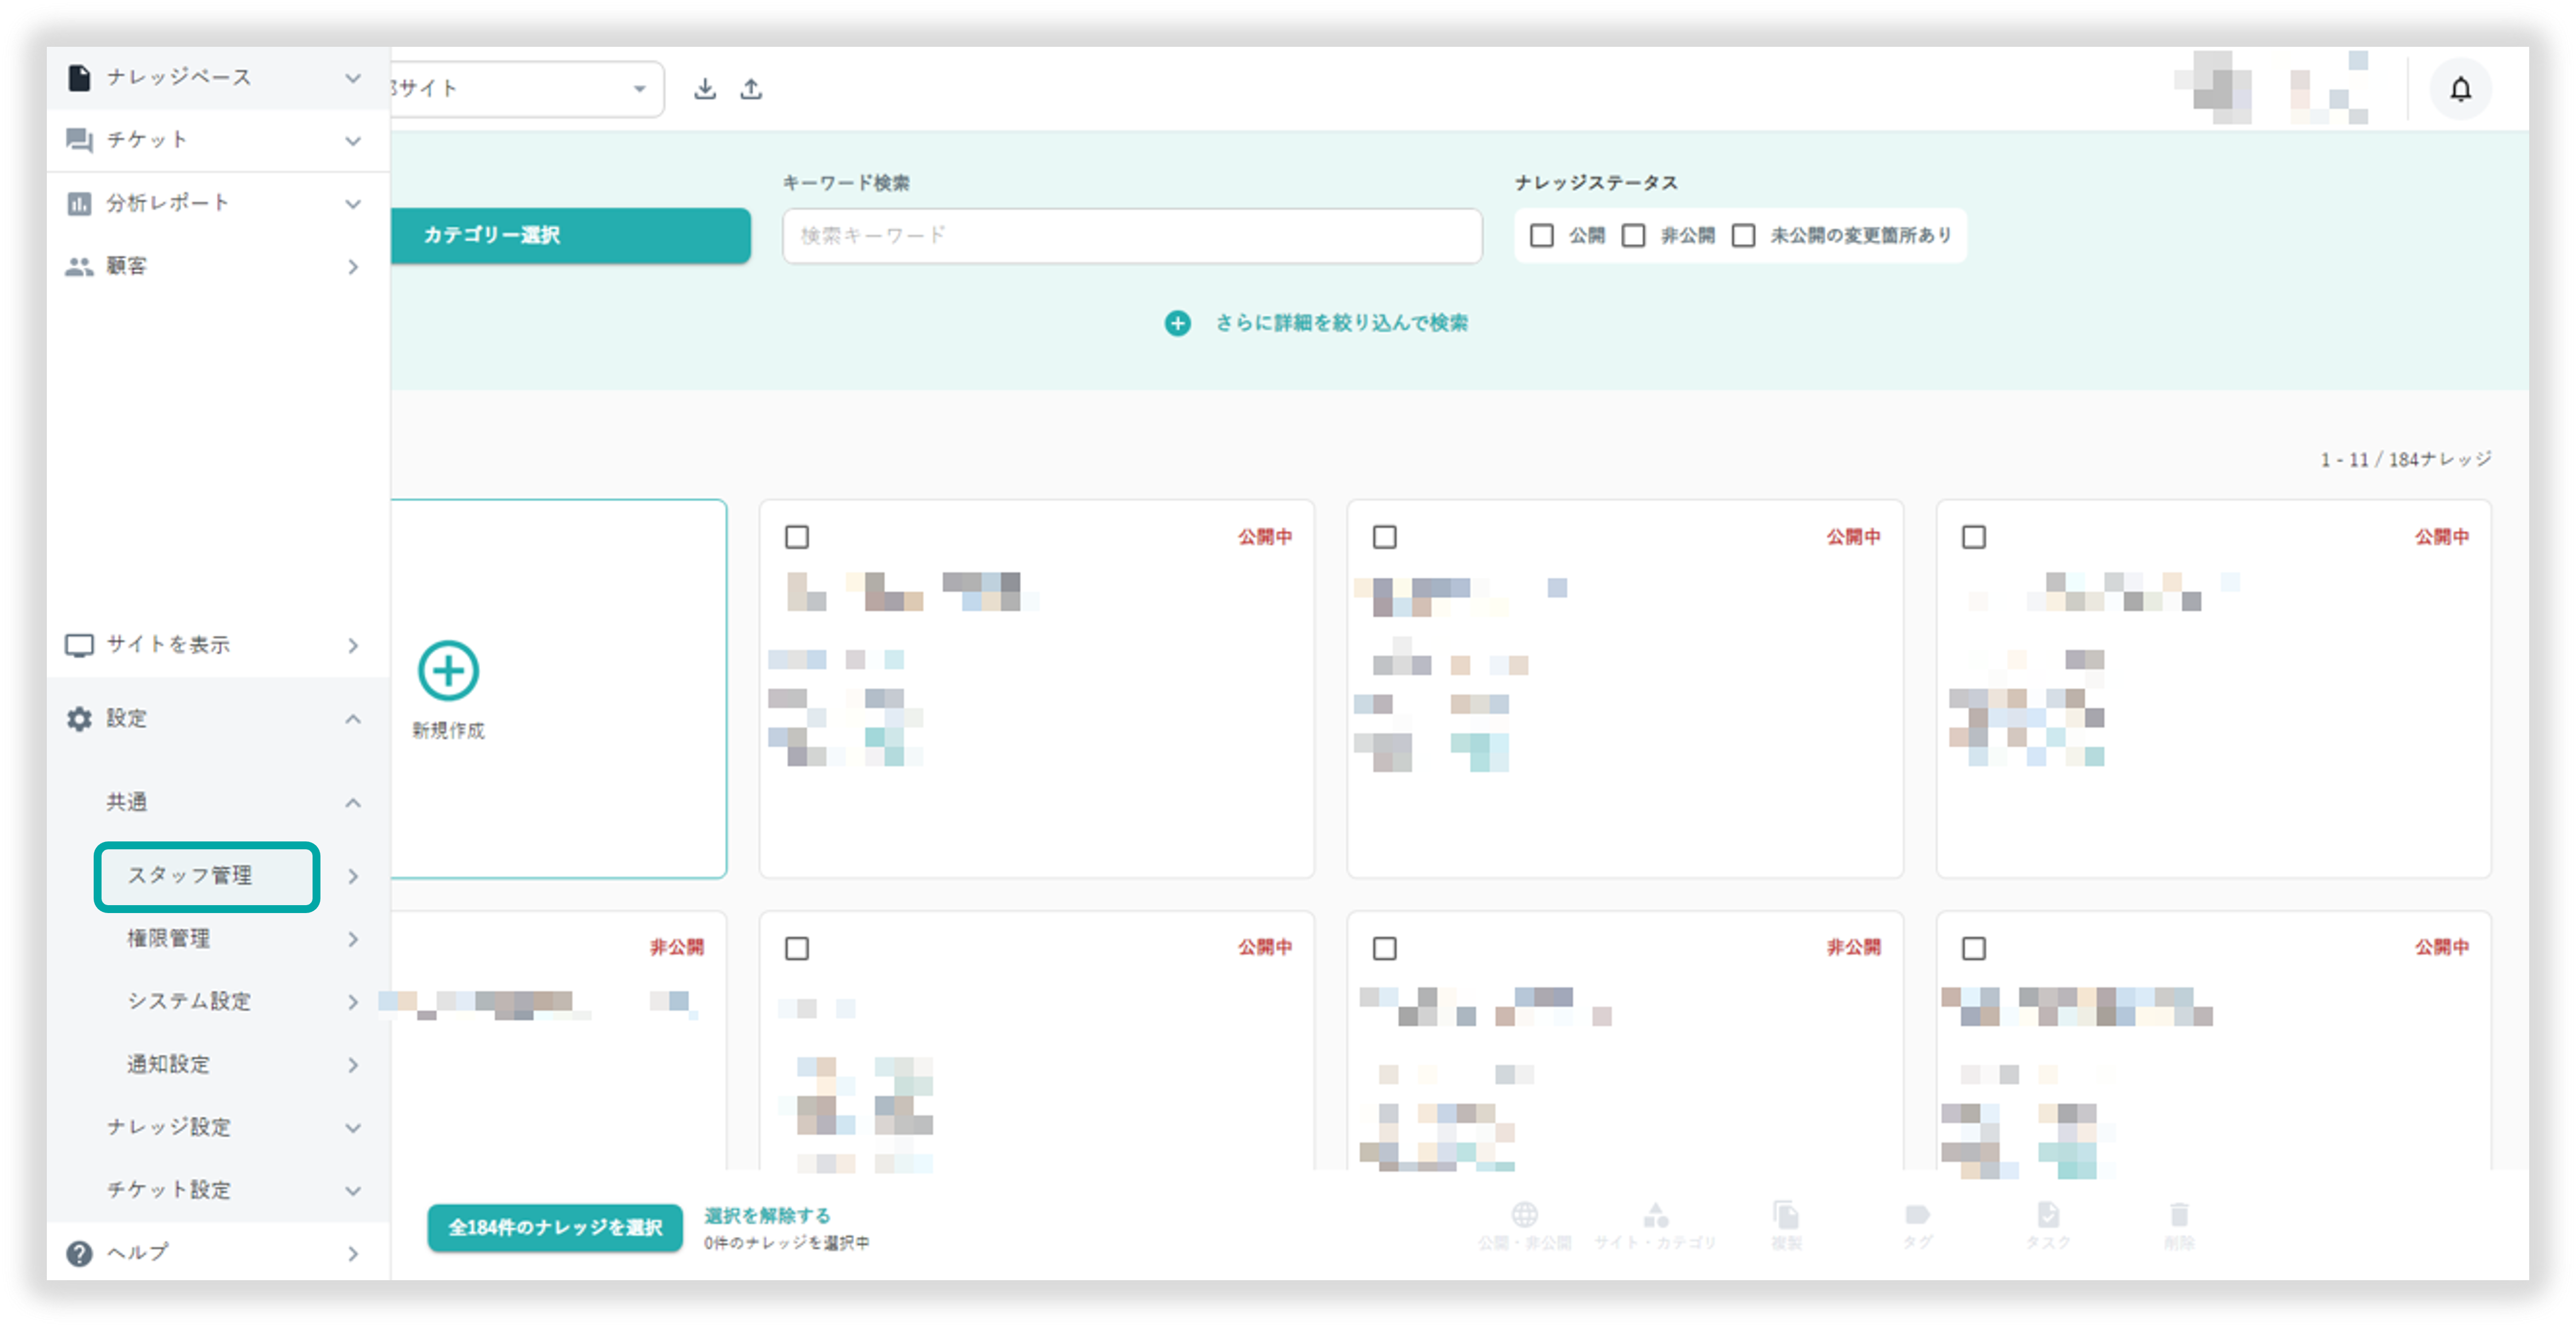Click the plus icon beside さらに詳細を絞り込んで検索
The image size is (2576, 1327).
click(1177, 323)
